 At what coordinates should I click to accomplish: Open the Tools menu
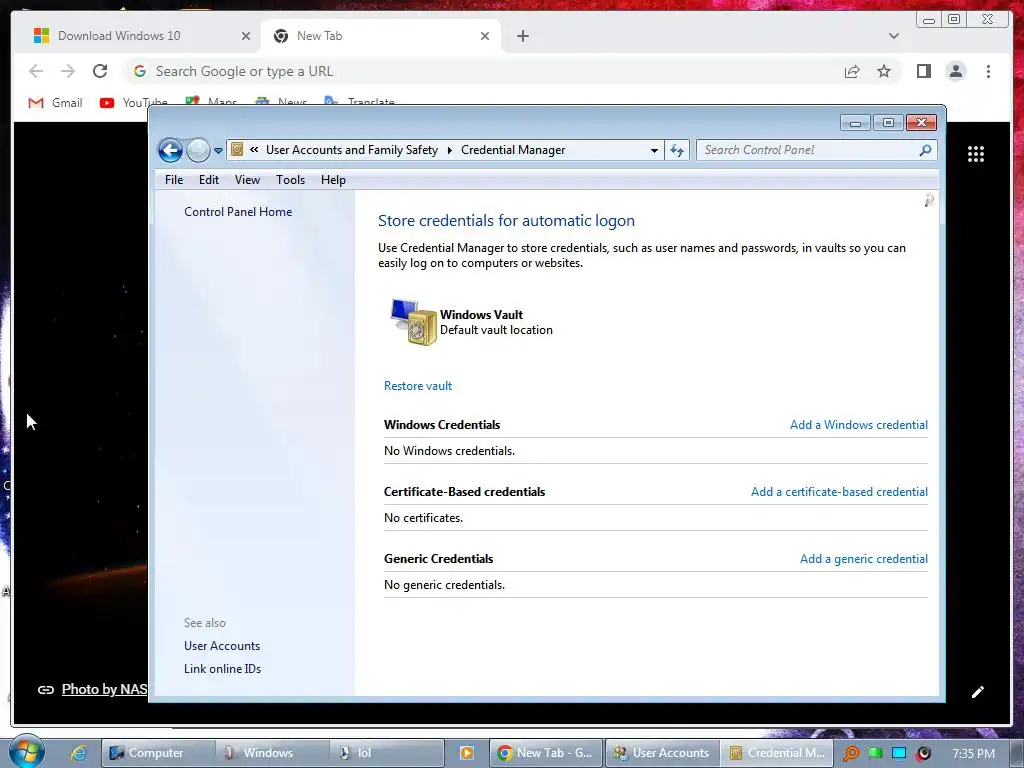click(290, 180)
